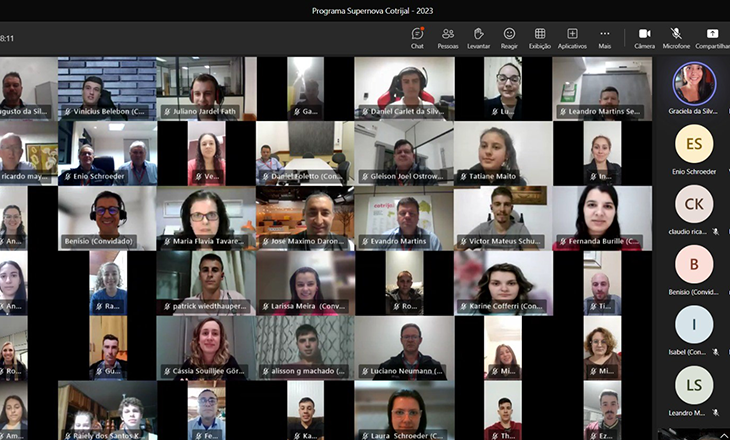Open the Mais options menu
The width and height of the screenshot is (730, 440).
click(x=605, y=38)
